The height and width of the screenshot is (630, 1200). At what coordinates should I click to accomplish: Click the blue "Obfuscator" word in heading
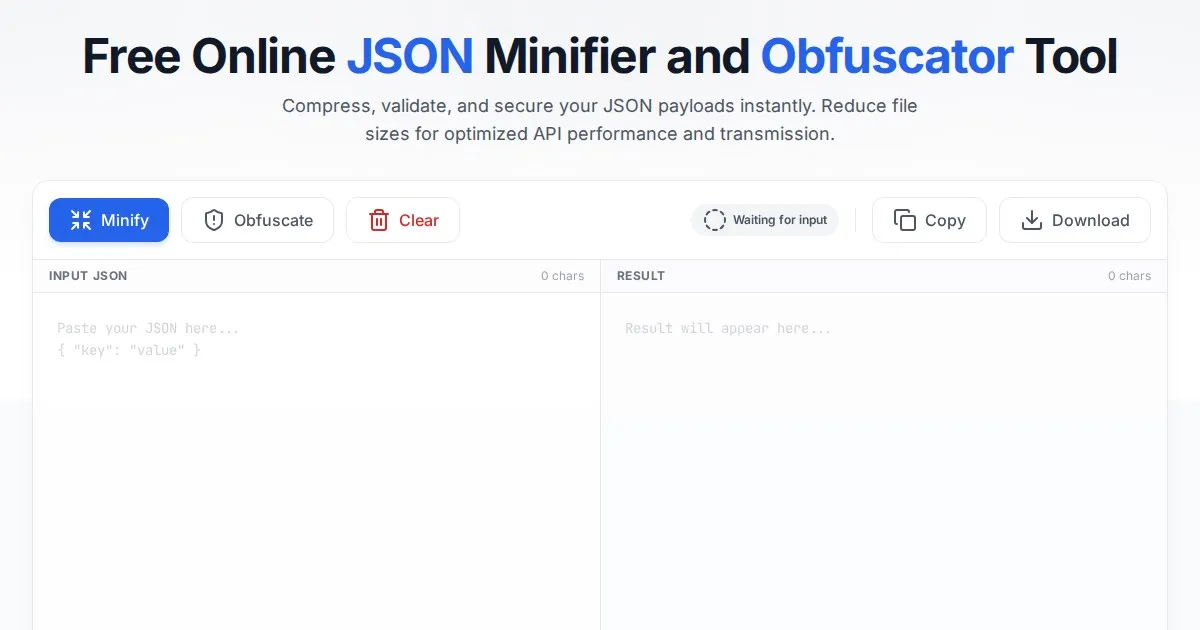(887, 56)
